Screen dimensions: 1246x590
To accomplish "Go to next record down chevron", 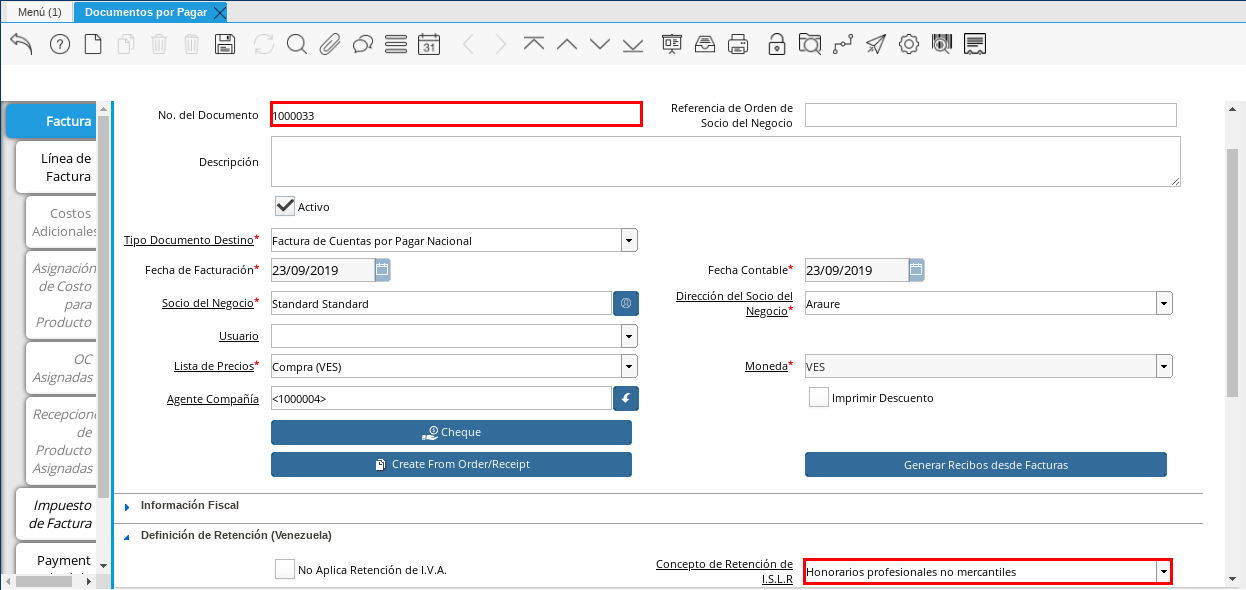I will [x=600, y=44].
